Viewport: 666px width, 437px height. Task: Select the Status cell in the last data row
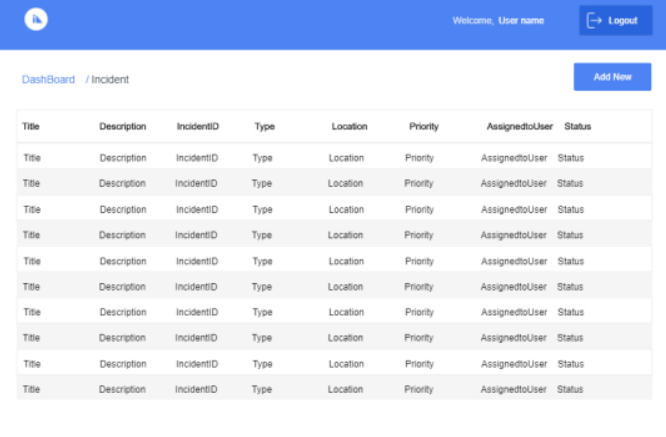[x=570, y=389]
